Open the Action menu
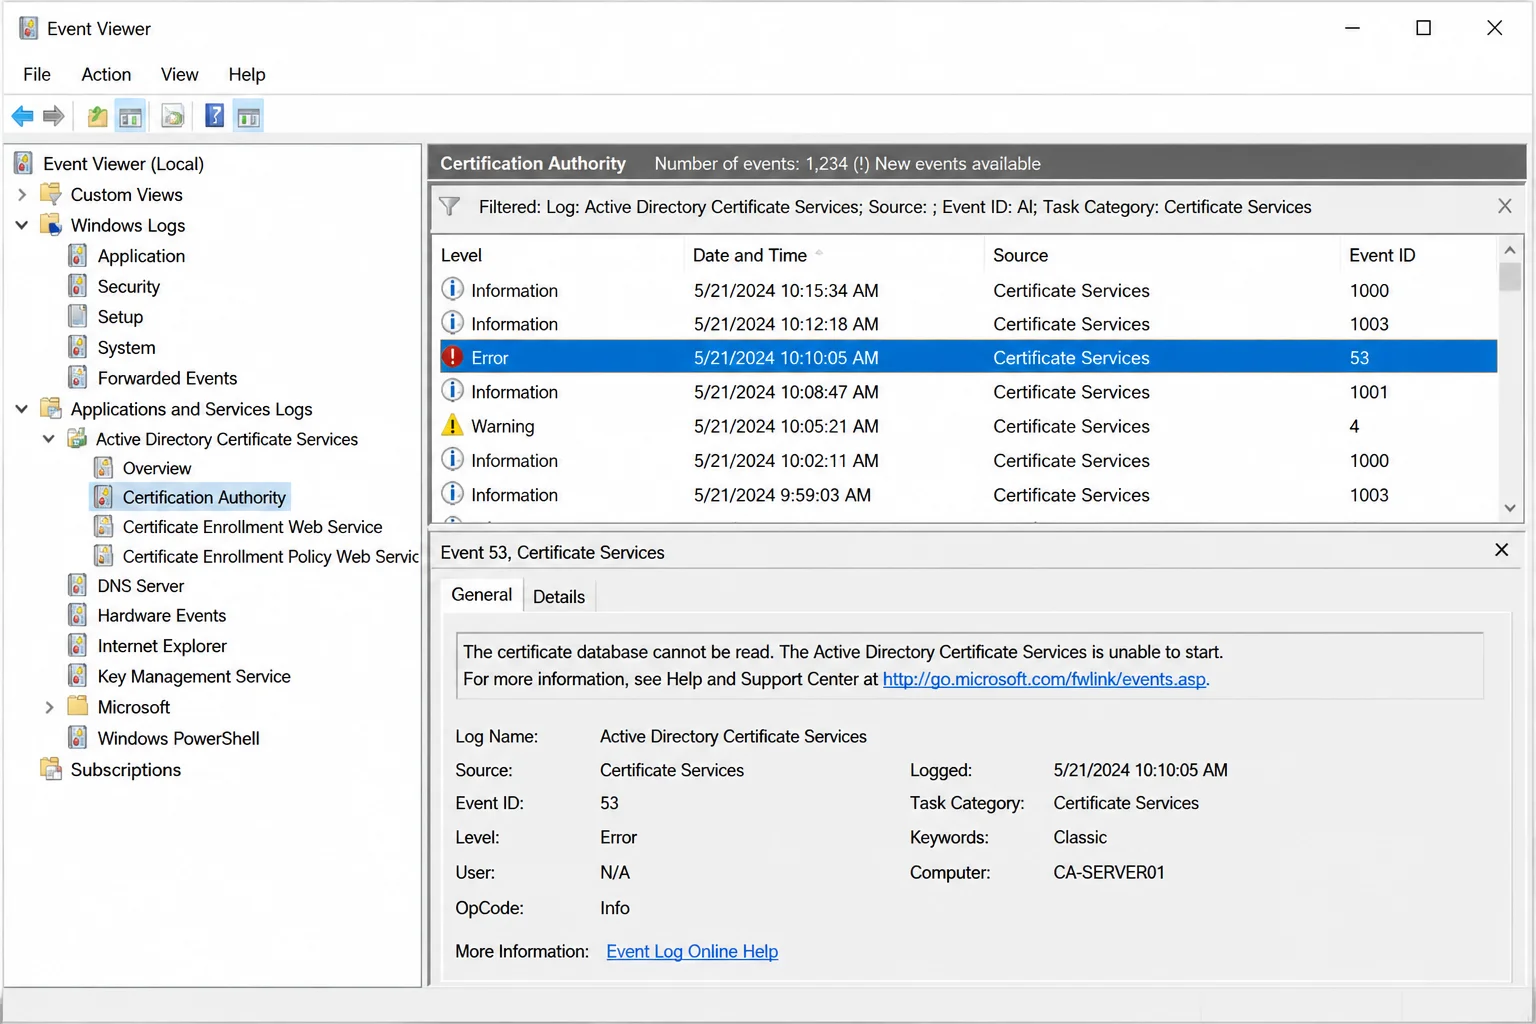Image resolution: width=1536 pixels, height=1024 pixels. pyautogui.click(x=106, y=74)
